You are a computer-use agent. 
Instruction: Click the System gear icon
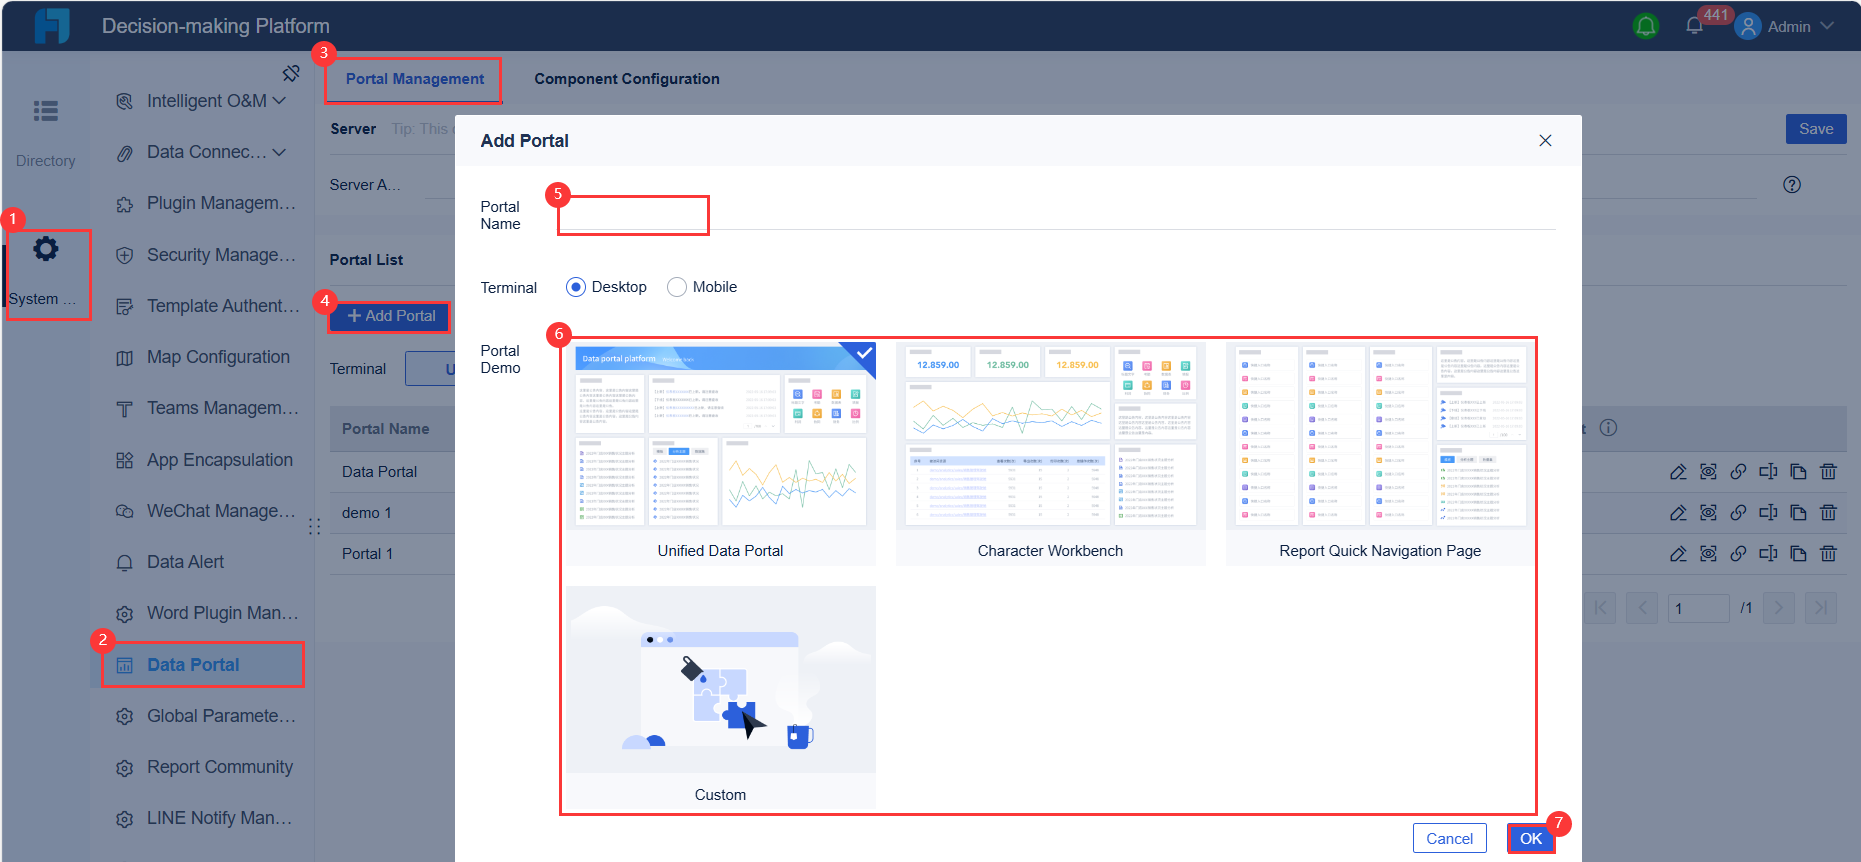point(46,249)
